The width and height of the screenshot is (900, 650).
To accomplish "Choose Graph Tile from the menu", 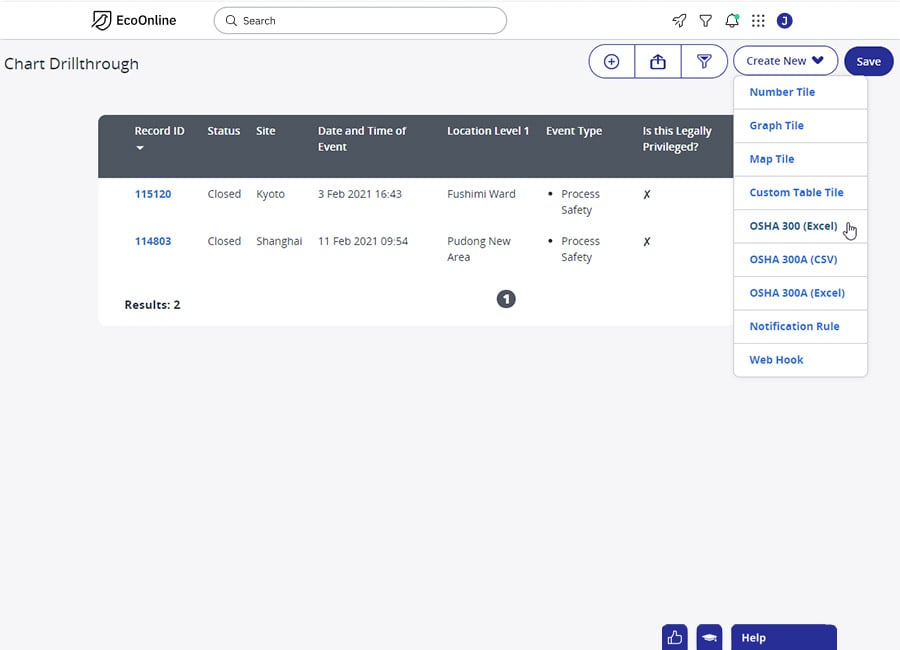I will pos(776,126).
